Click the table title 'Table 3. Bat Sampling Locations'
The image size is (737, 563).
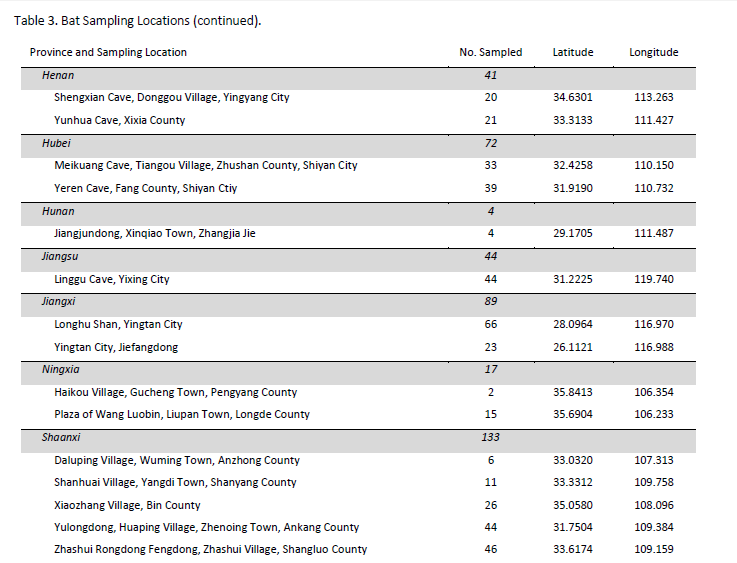[137, 21]
